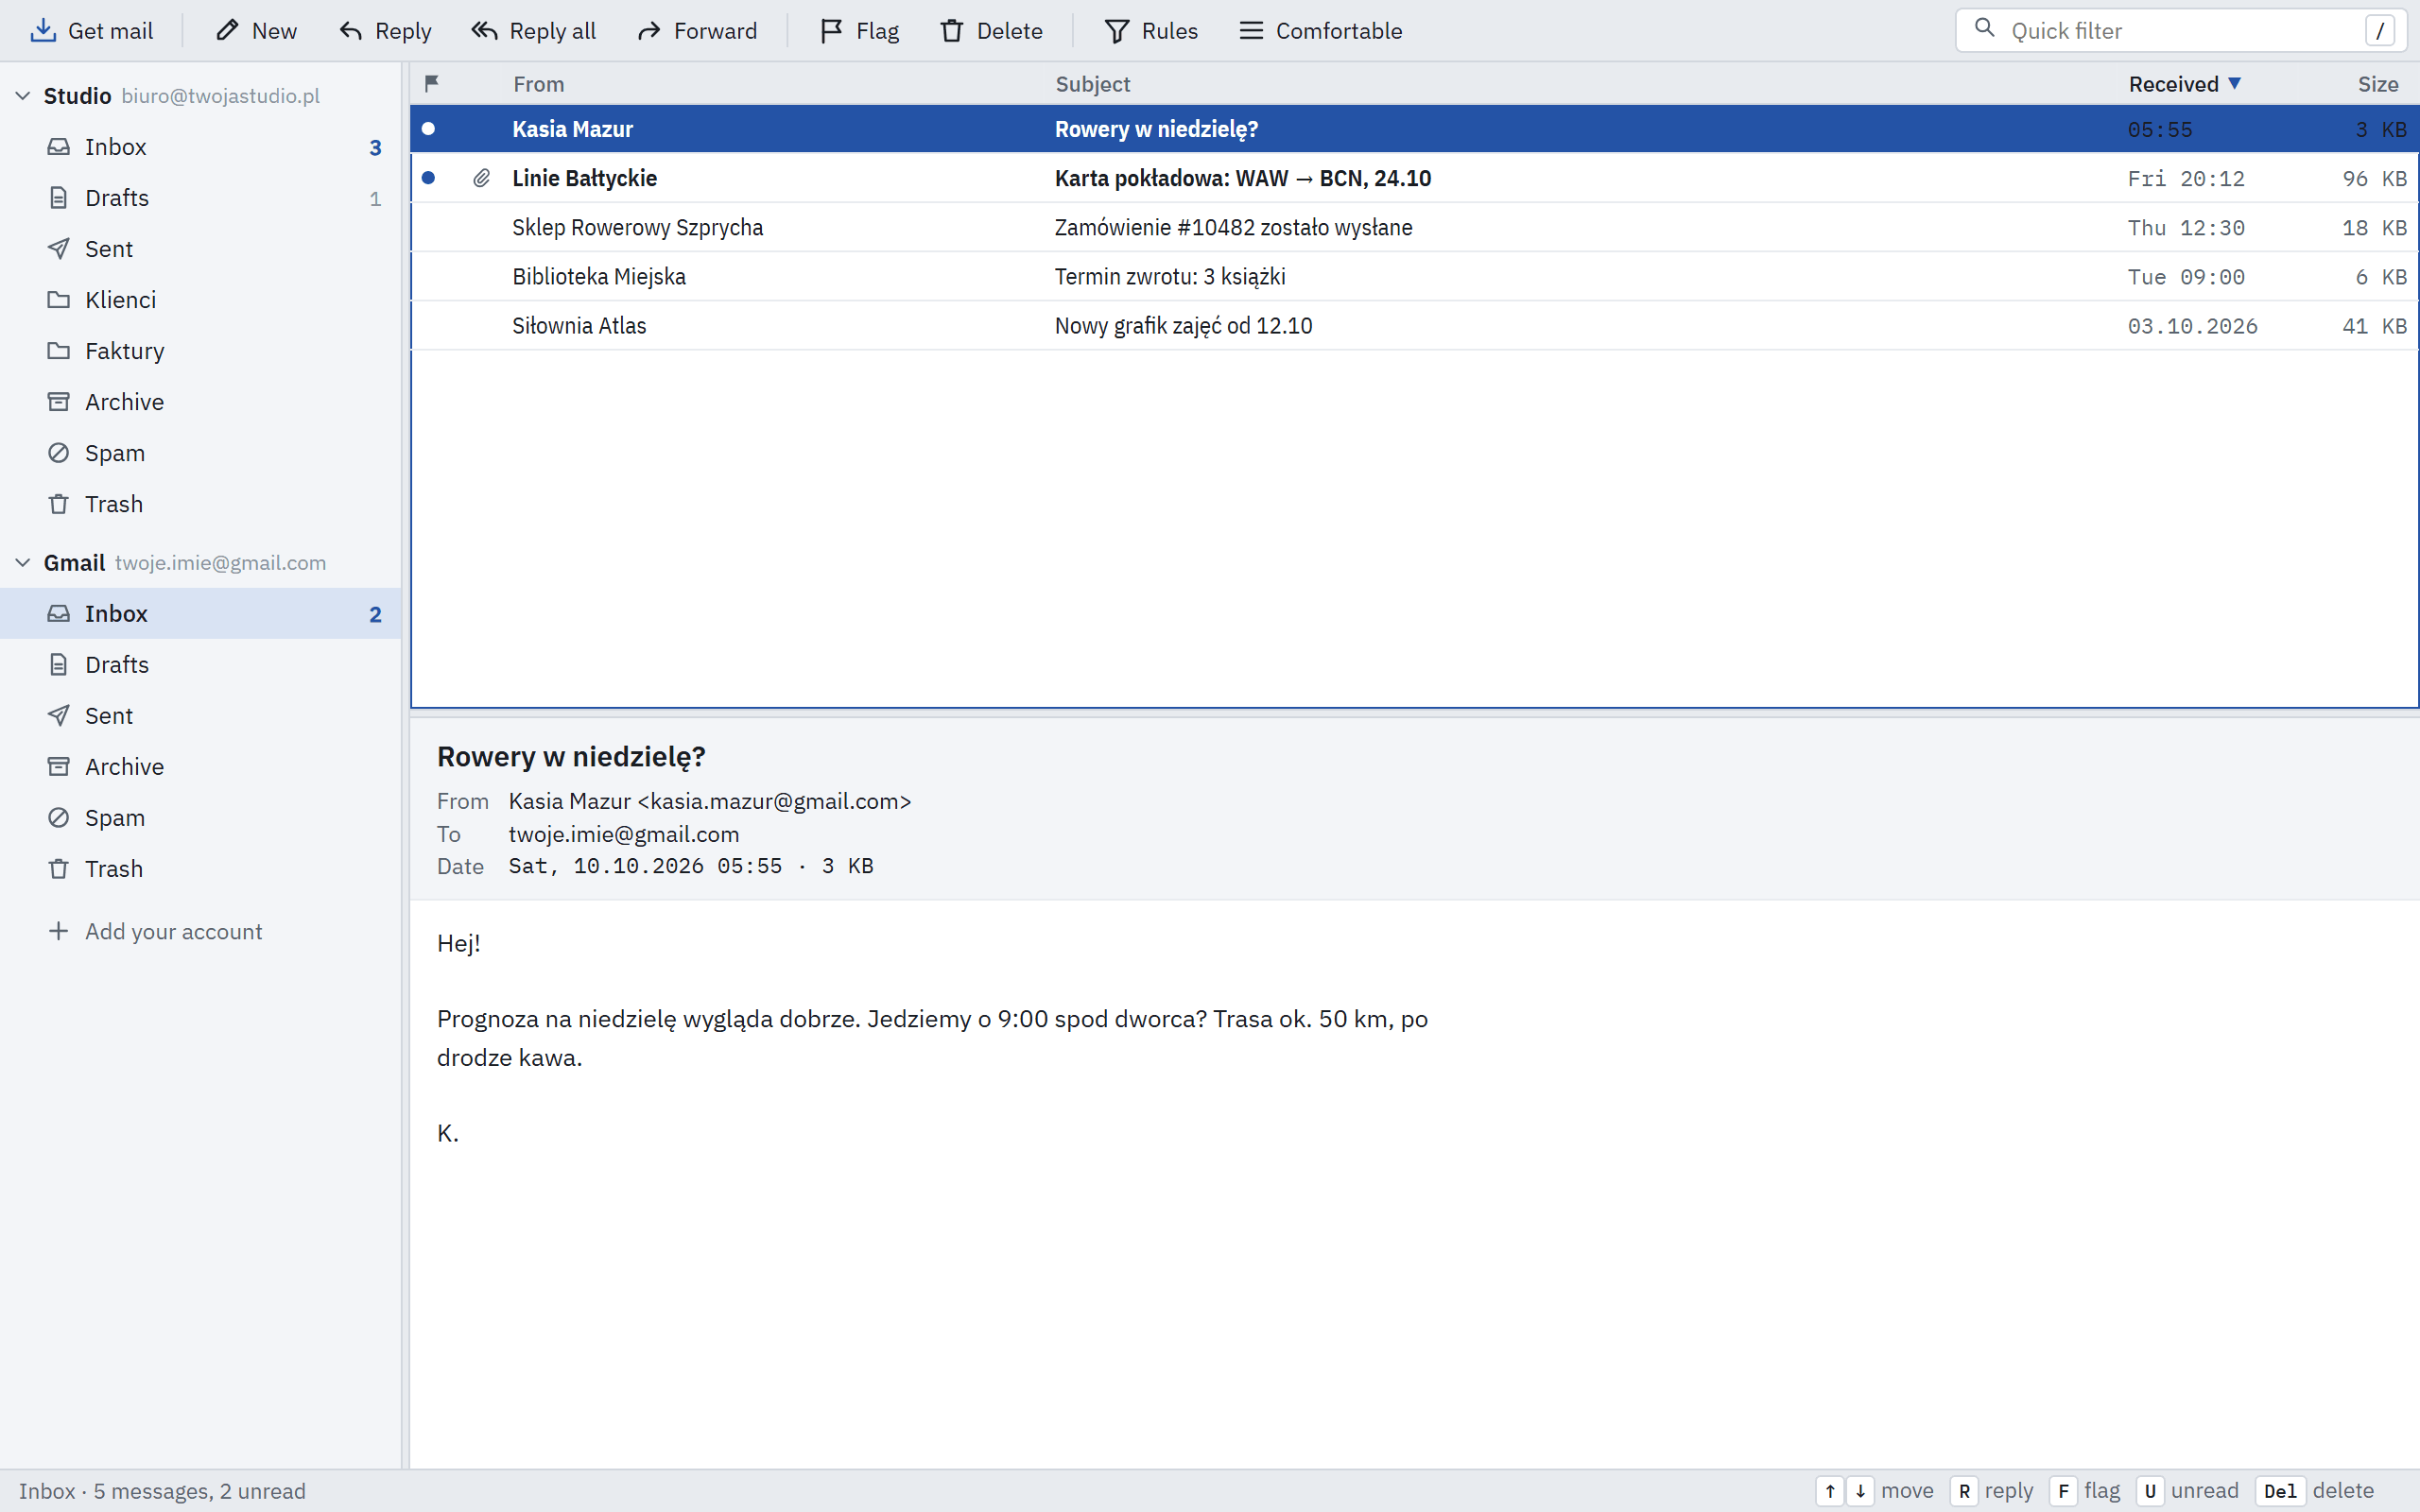Open the Rules filter settings
The image size is (2420, 1512).
coord(1151,31)
